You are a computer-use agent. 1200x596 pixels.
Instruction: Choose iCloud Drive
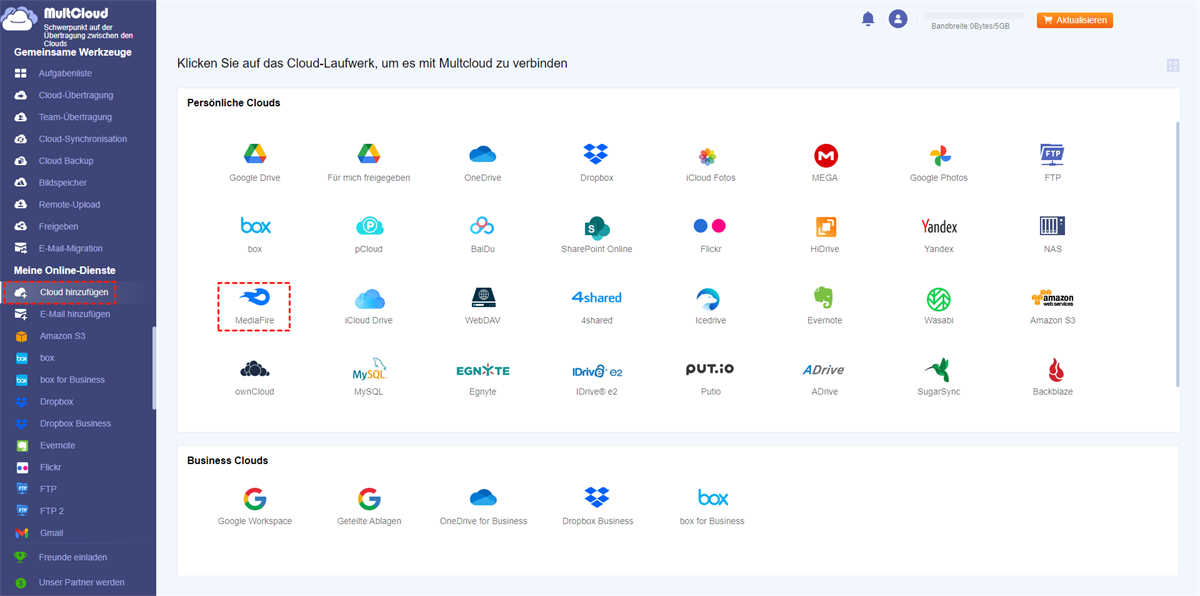(369, 299)
